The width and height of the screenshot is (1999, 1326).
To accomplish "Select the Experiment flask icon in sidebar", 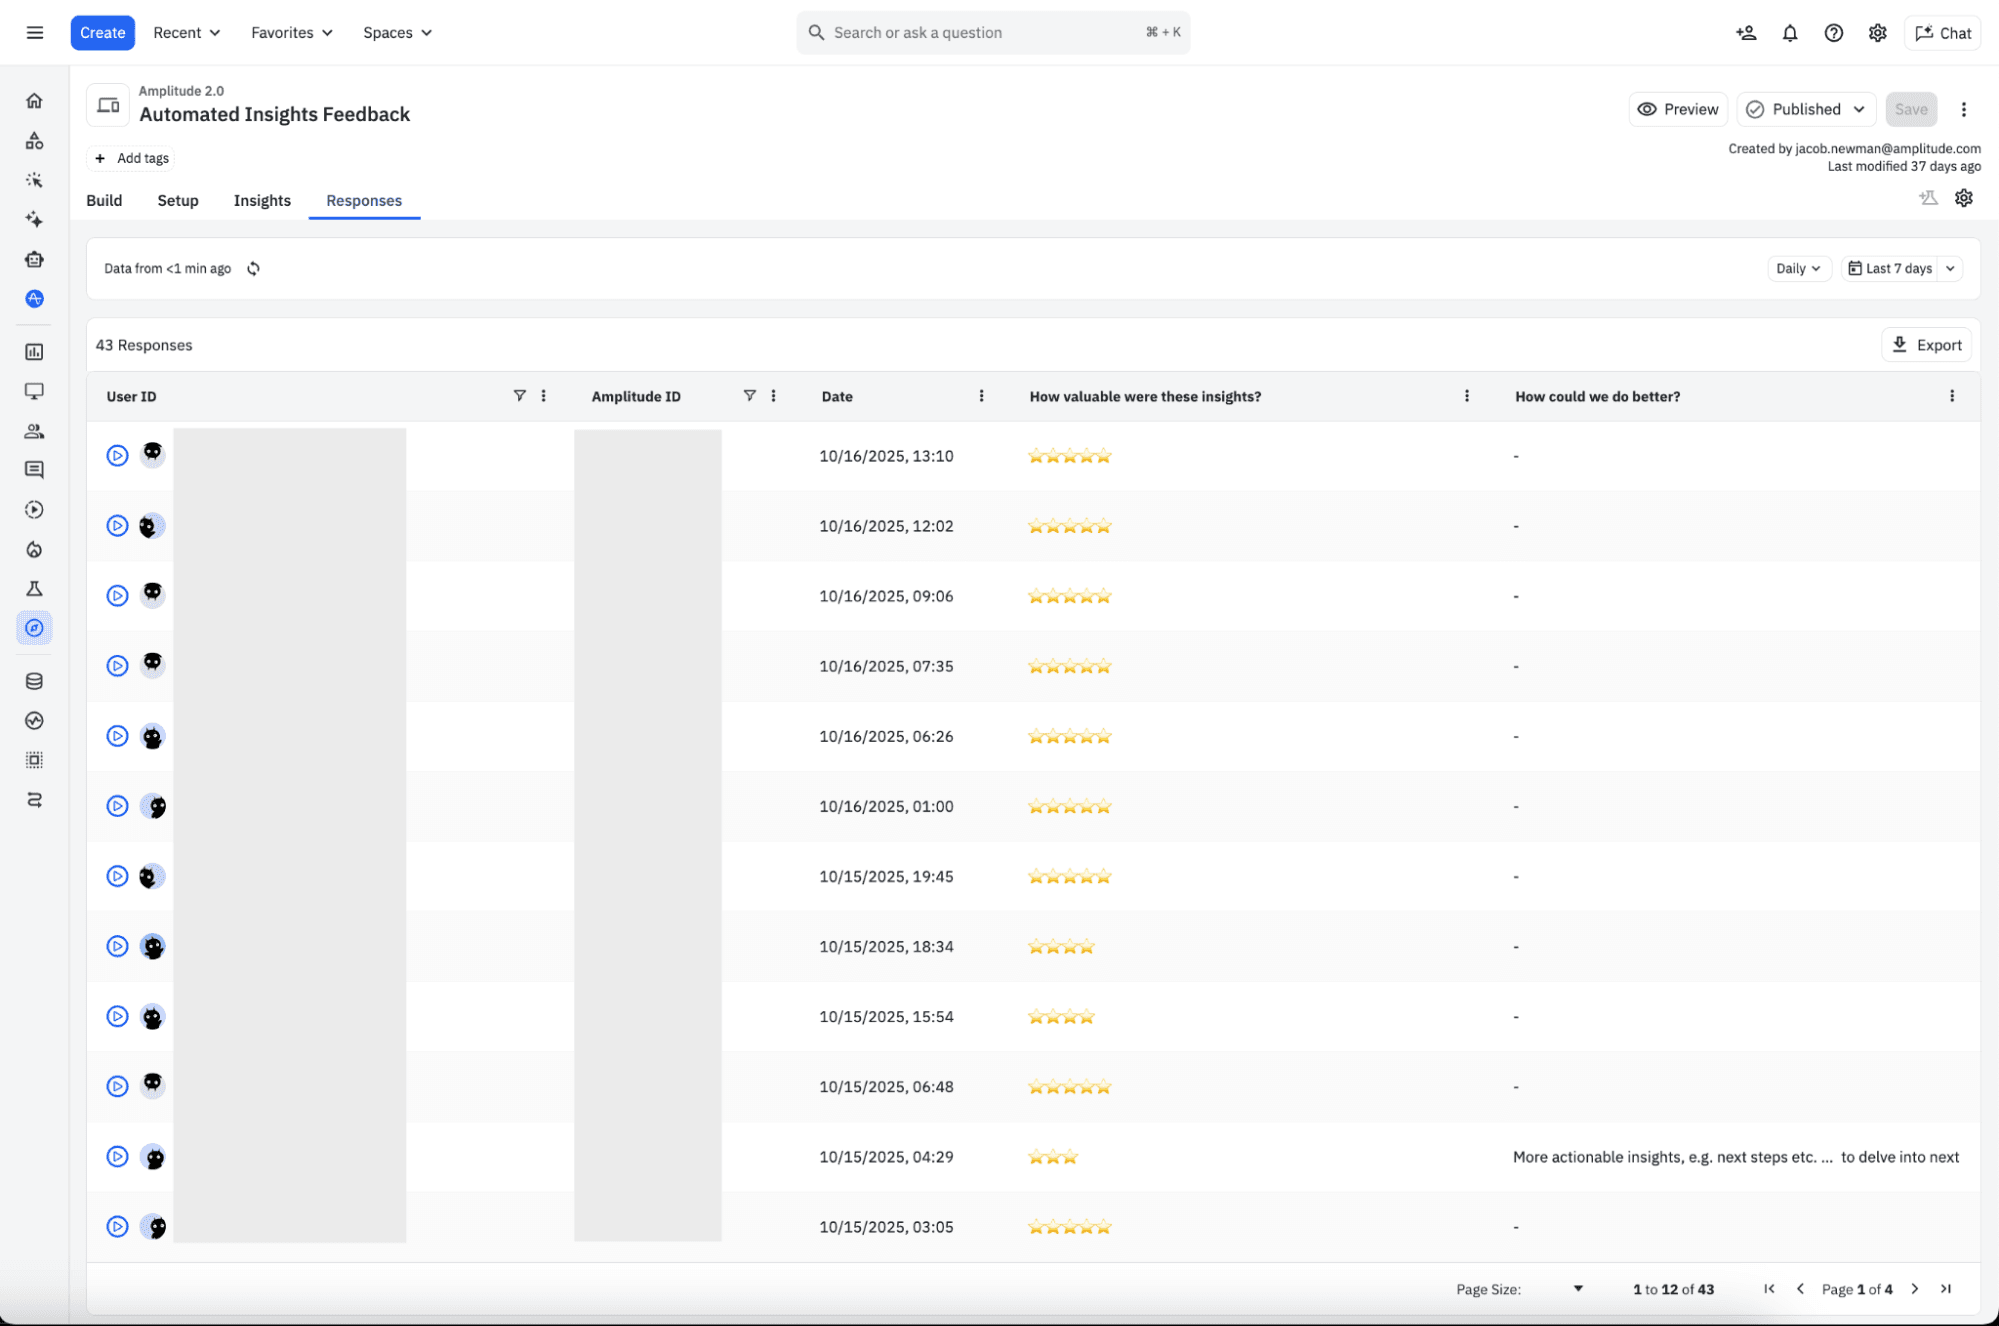I will (x=34, y=588).
